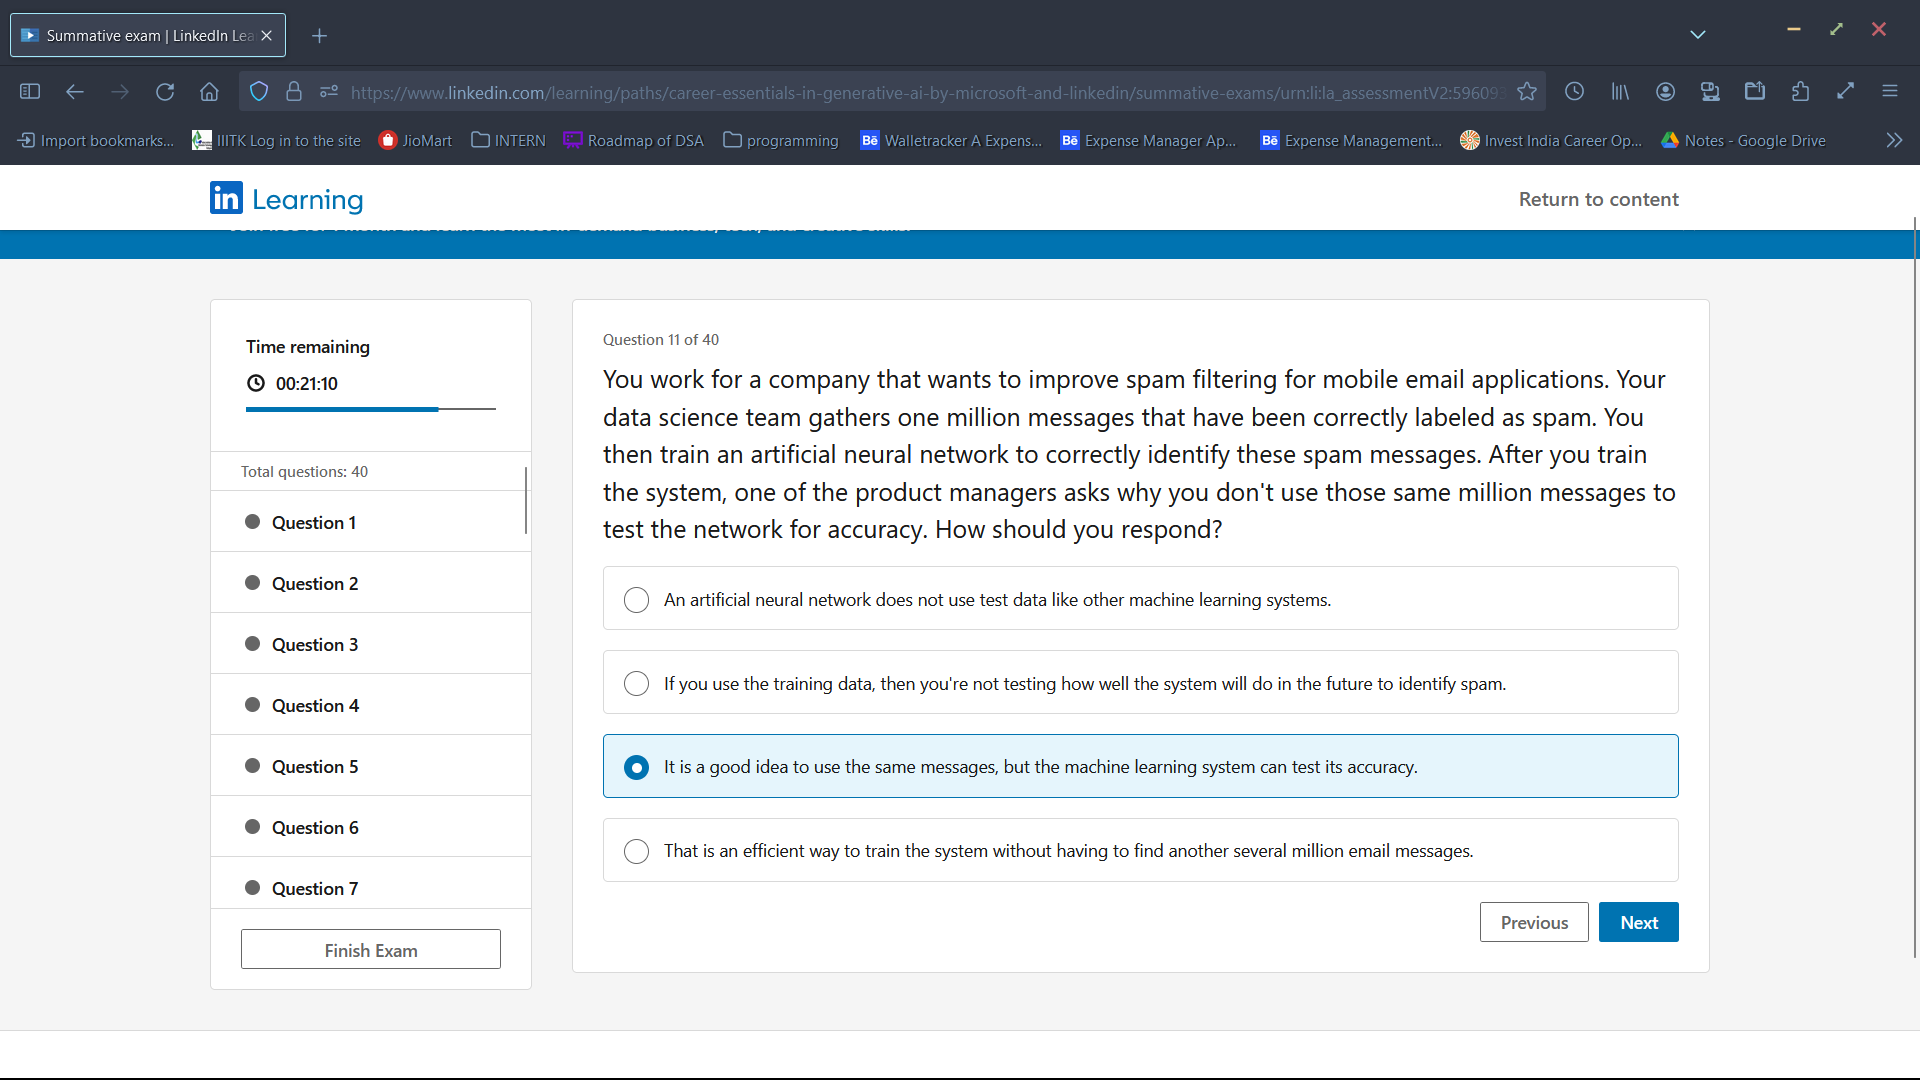Go to the browser home page icon
1920x1080 pixels.
tap(209, 92)
